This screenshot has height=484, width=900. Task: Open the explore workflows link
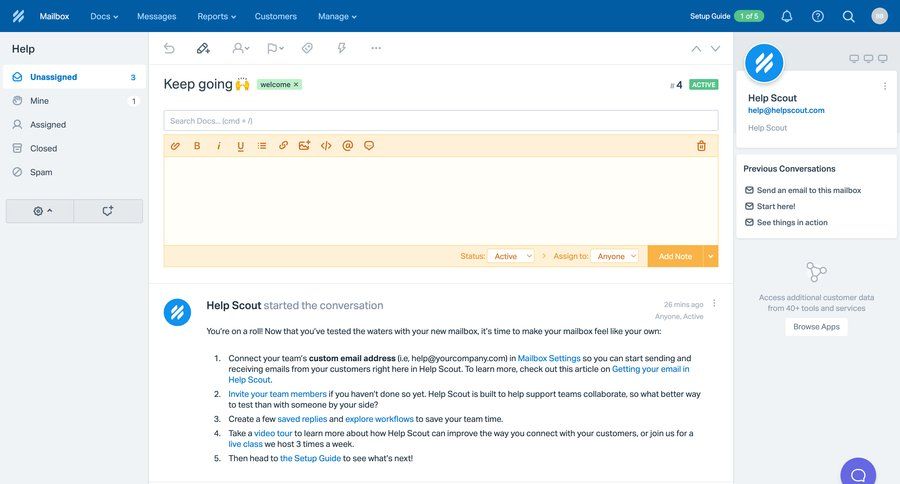tap(379, 419)
